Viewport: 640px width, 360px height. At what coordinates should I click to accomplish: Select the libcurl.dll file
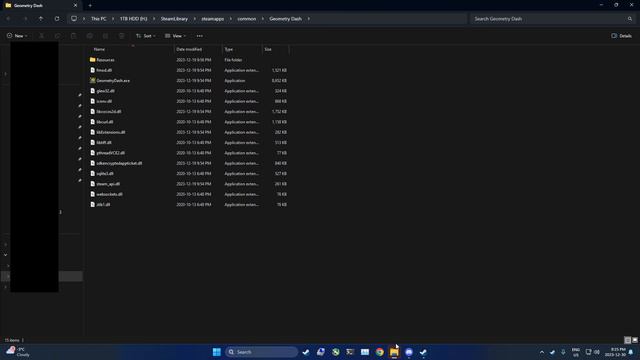point(104,122)
